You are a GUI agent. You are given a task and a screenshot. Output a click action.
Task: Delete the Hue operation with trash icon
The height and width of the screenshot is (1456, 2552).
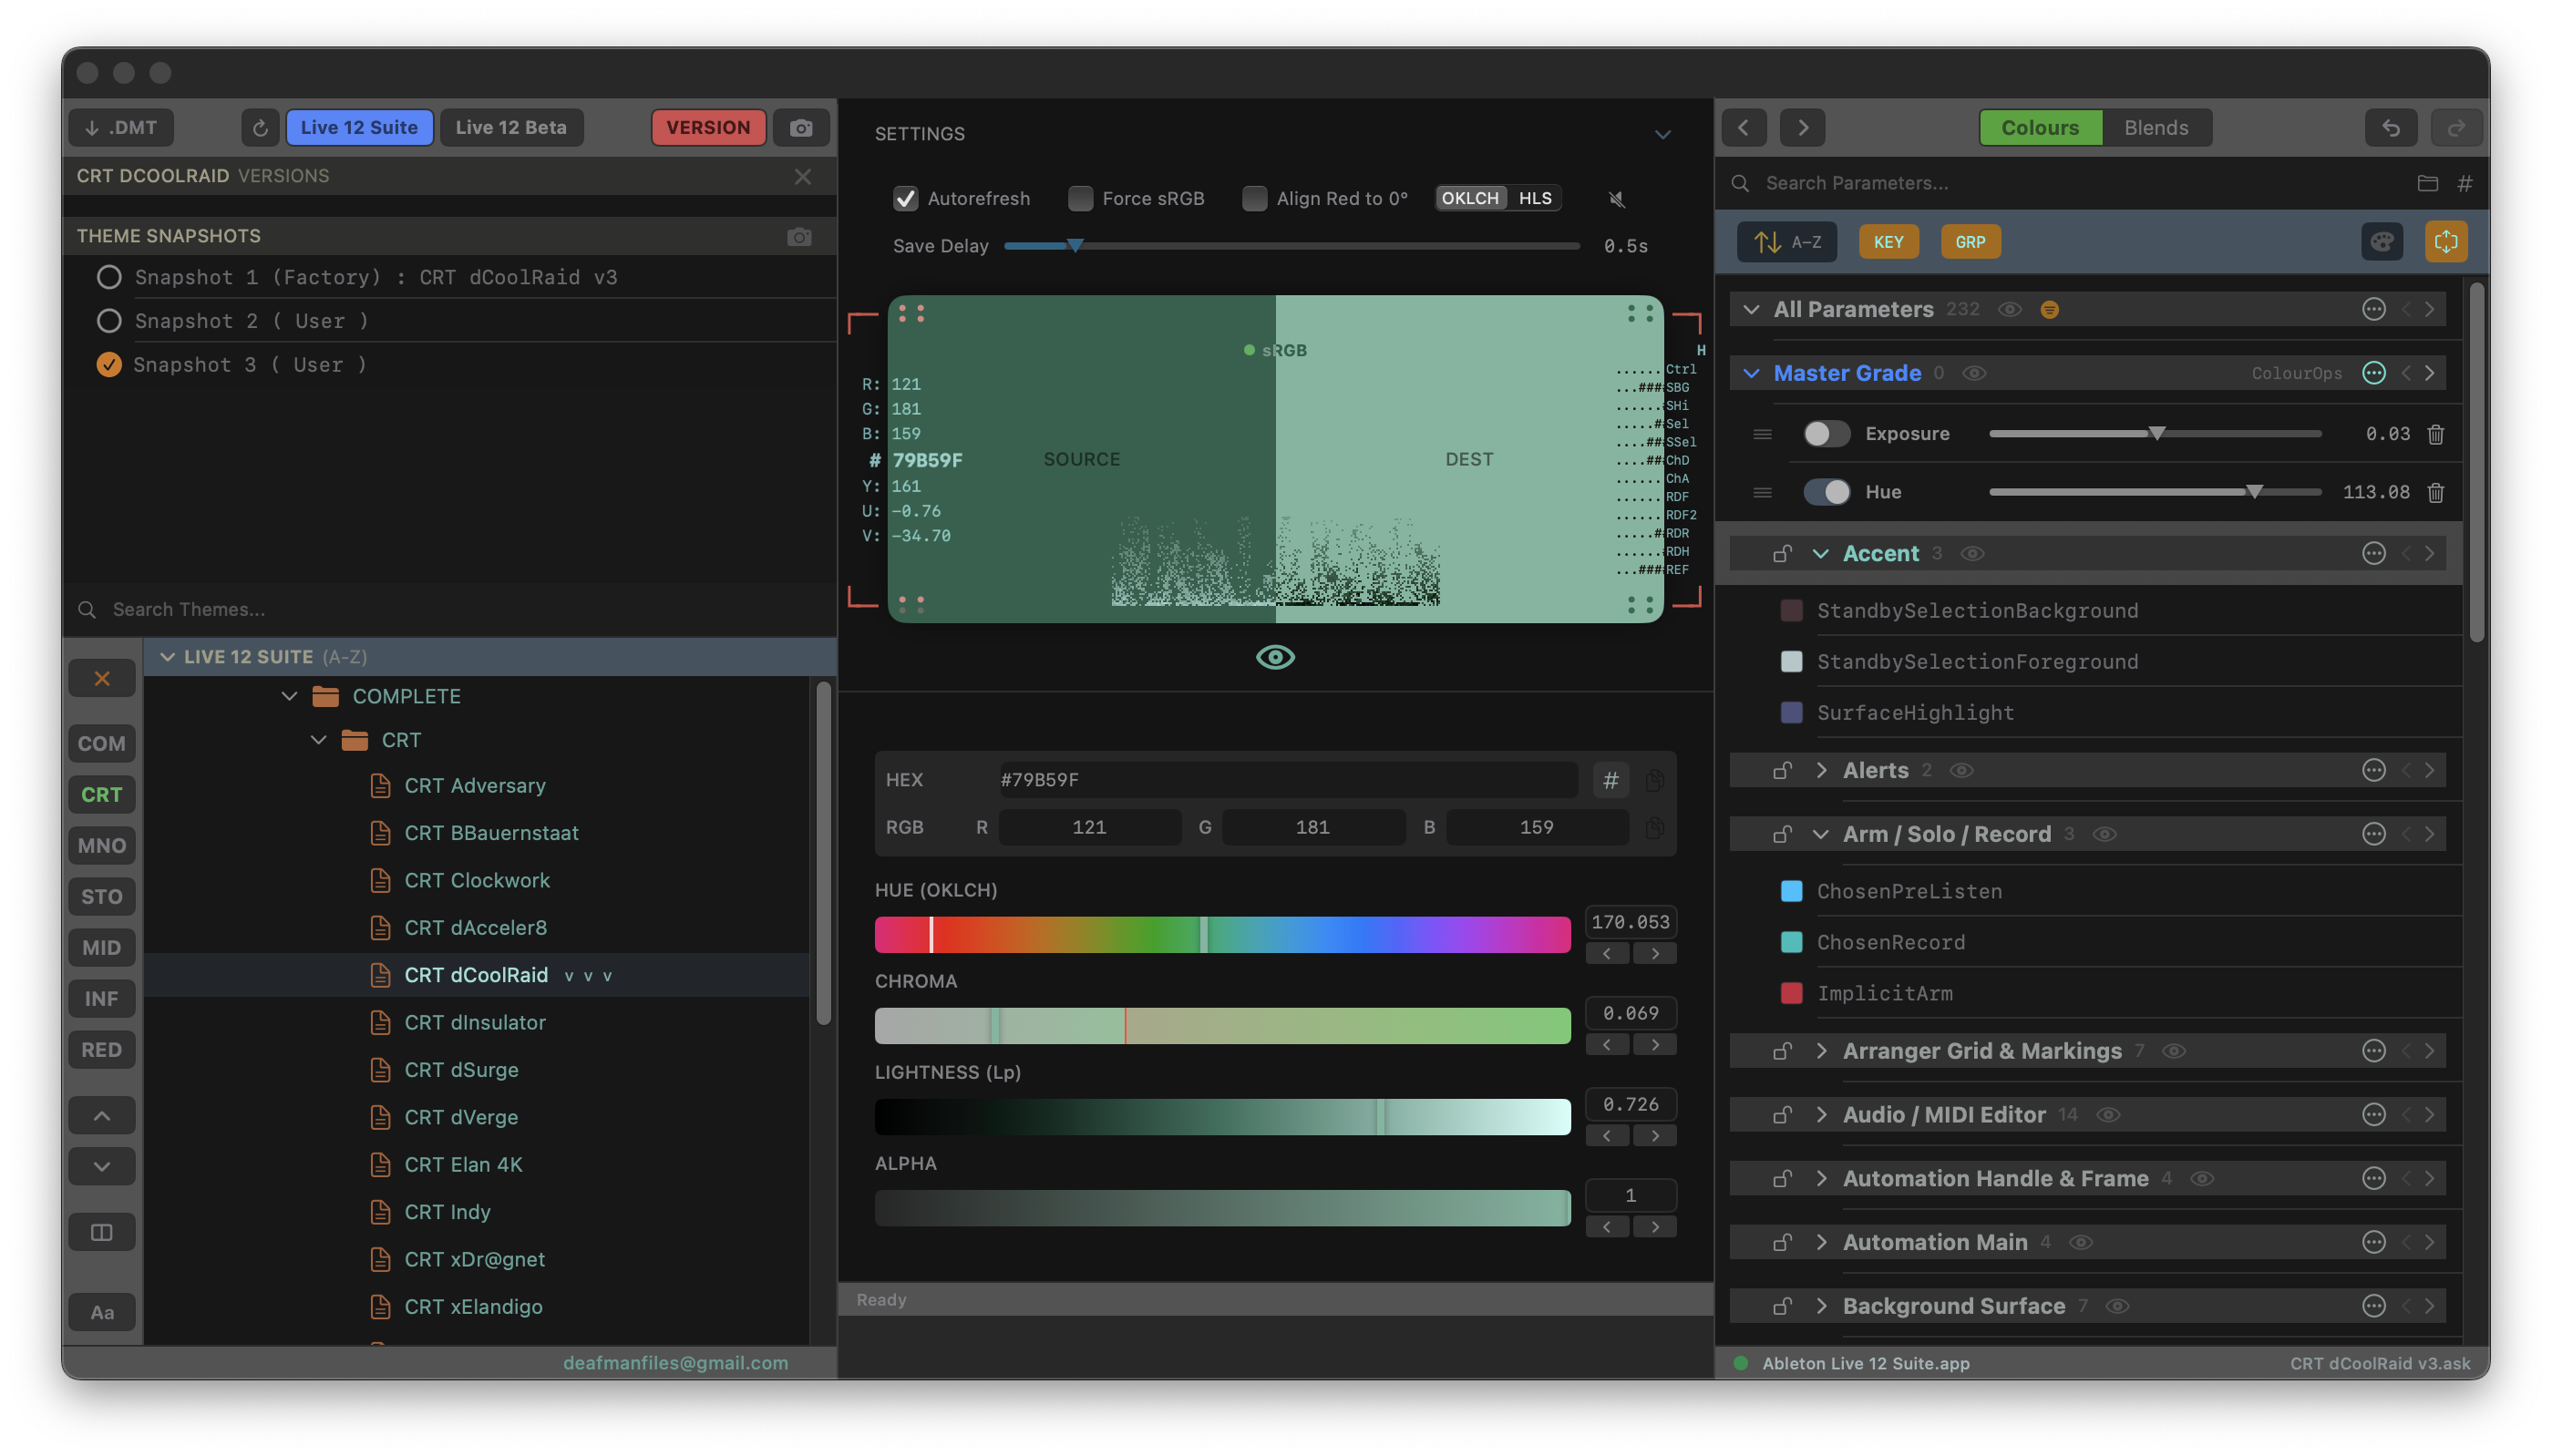click(2435, 493)
